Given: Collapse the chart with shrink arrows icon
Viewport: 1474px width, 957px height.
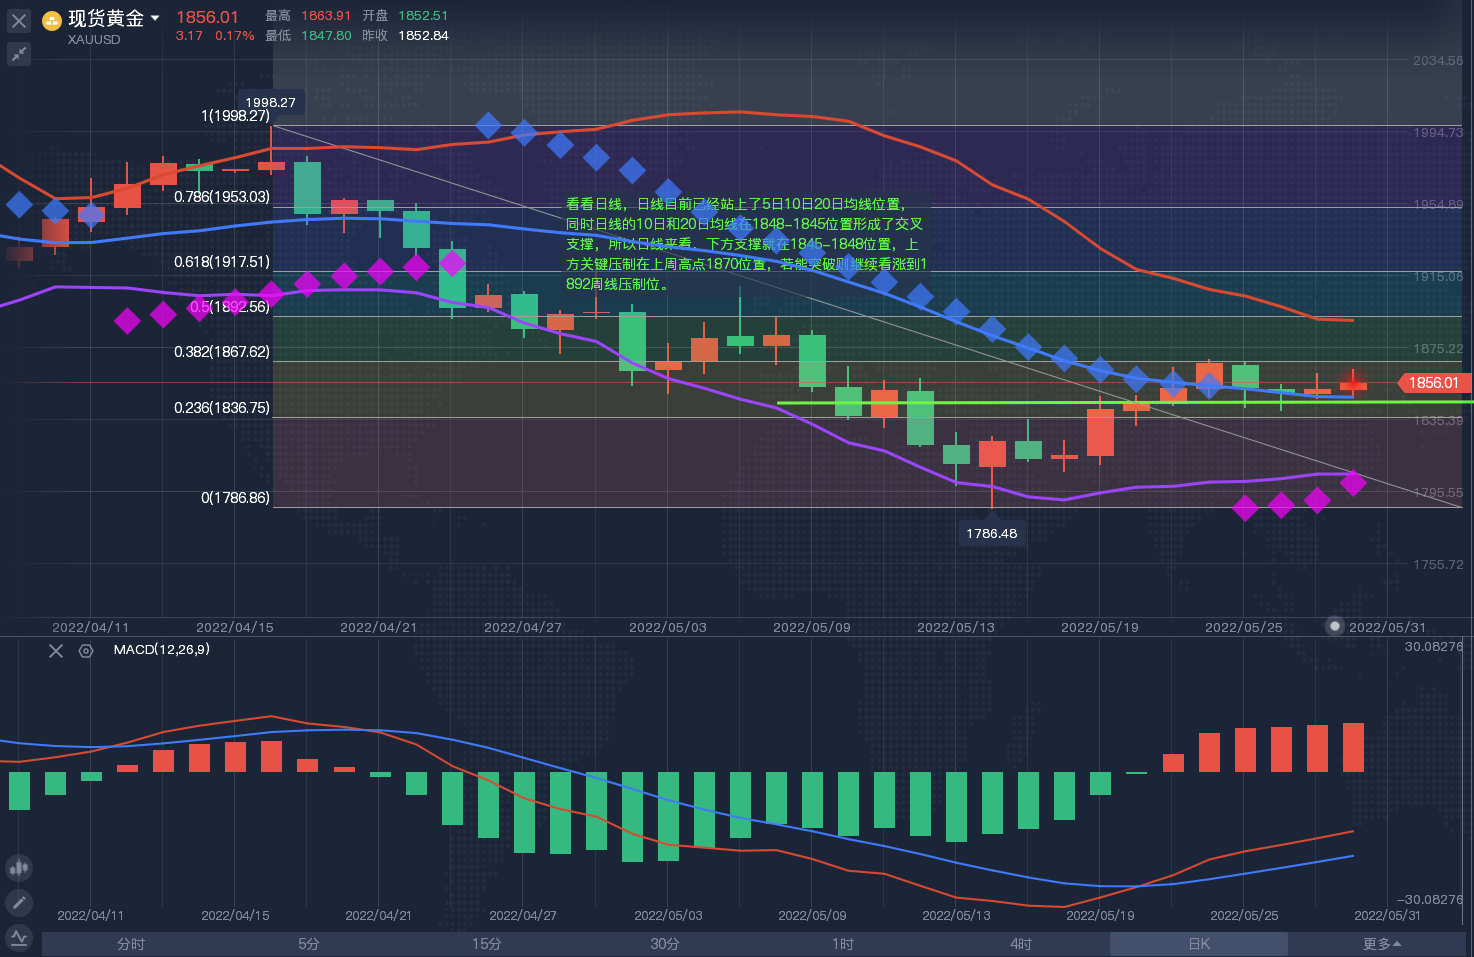Looking at the screenshot, I should click(x=19, y=54).
